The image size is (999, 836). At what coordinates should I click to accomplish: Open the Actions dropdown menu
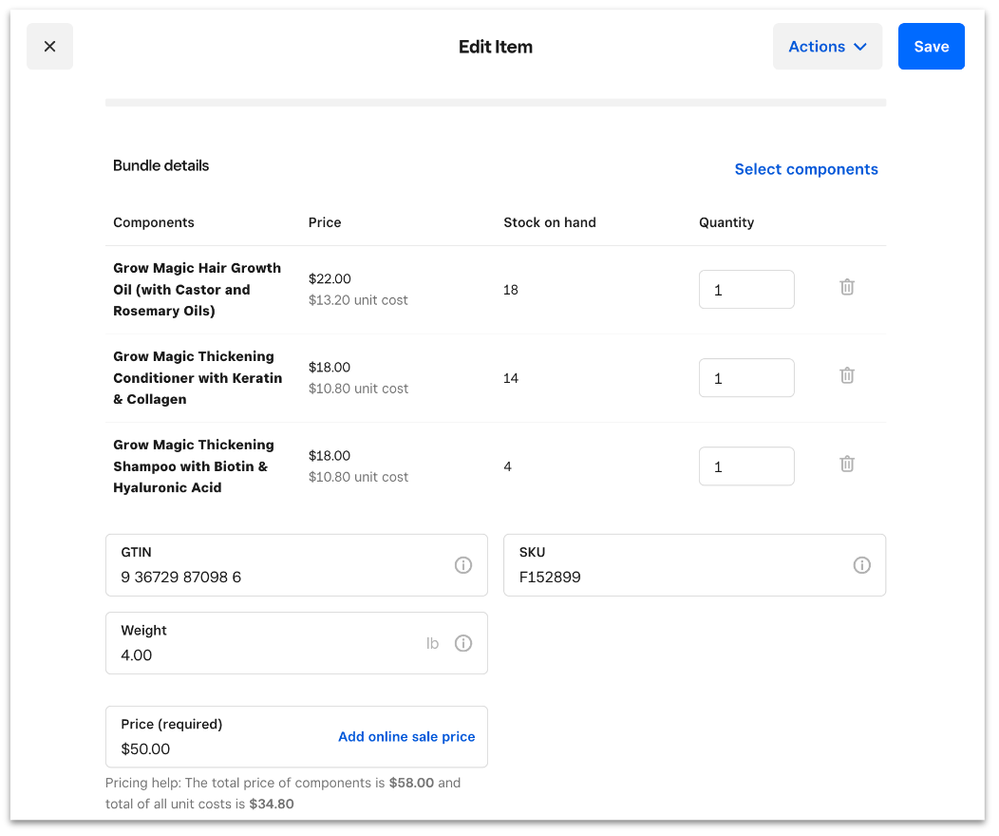point(827,47)
